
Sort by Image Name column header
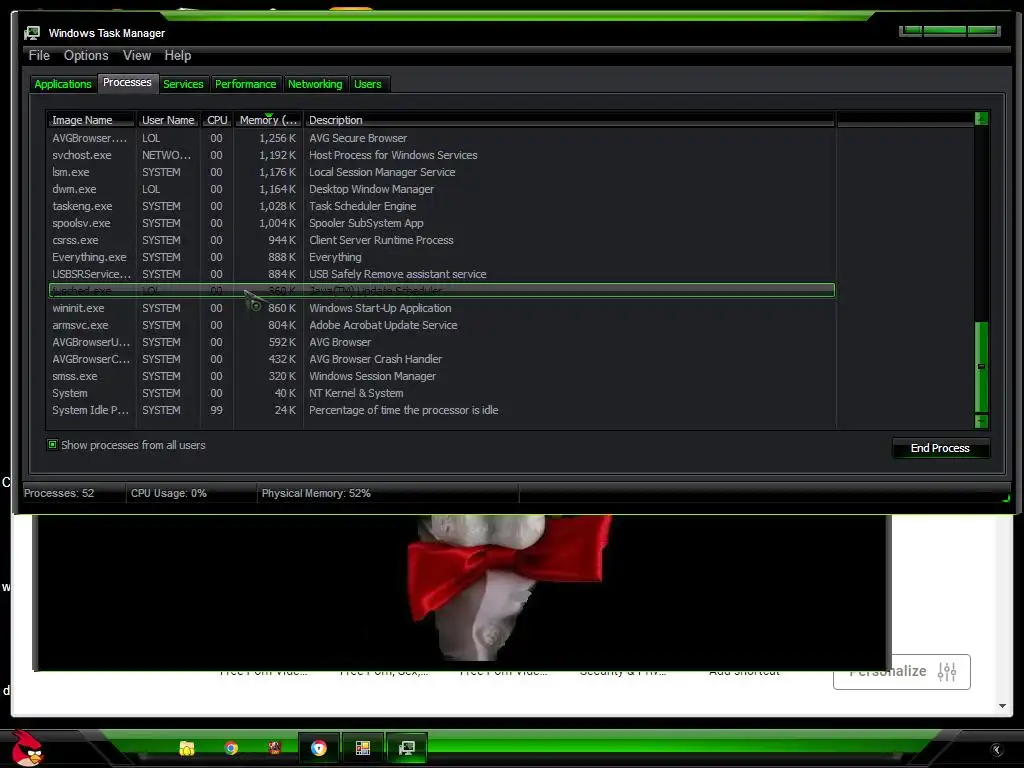pyautogui.click(x=91, y=120)
